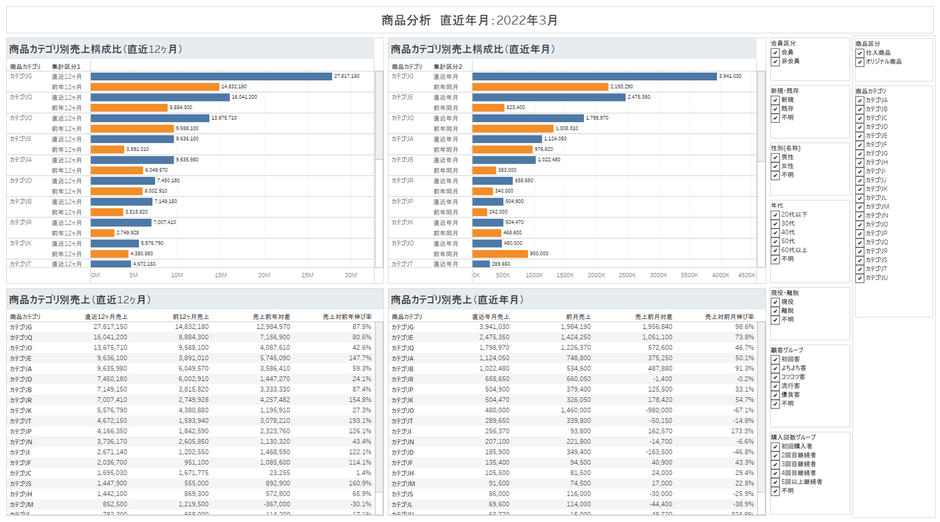Image resolution: width=940 pixels, height=522 pixels.
Task: Toggle the 新規 checkbox under 新規・既存
Action: pos(775,99)
